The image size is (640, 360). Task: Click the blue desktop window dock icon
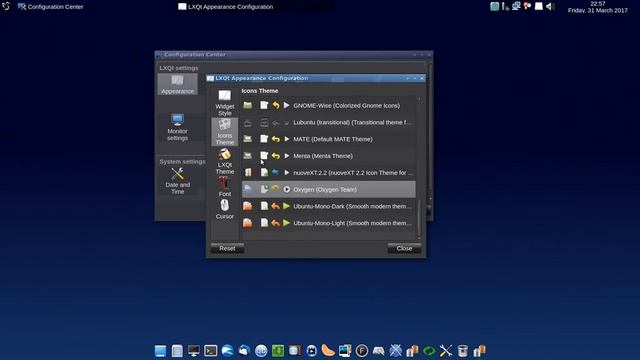pos(160,351)
